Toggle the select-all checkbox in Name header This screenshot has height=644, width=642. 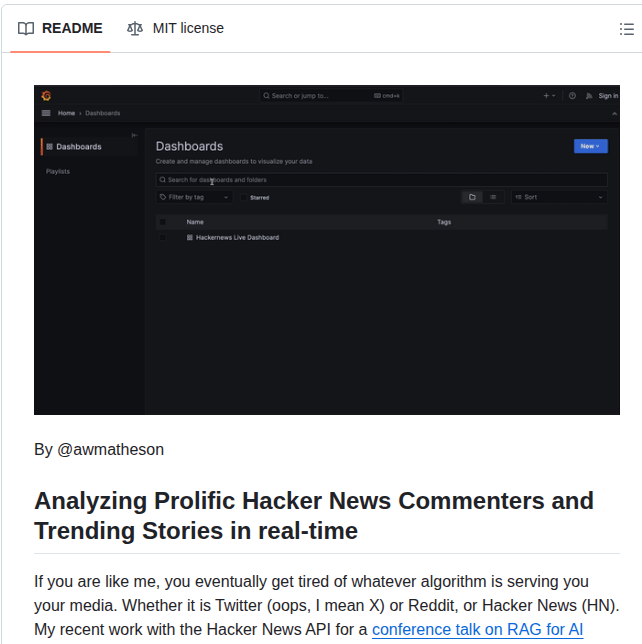[x=163, y=222]
